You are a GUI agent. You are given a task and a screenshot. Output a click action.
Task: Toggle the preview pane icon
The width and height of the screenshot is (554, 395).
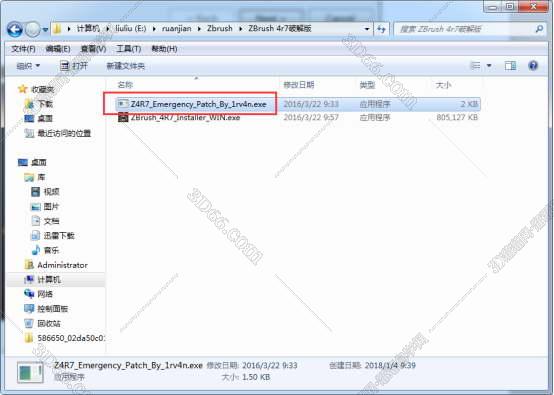point(510,66)
